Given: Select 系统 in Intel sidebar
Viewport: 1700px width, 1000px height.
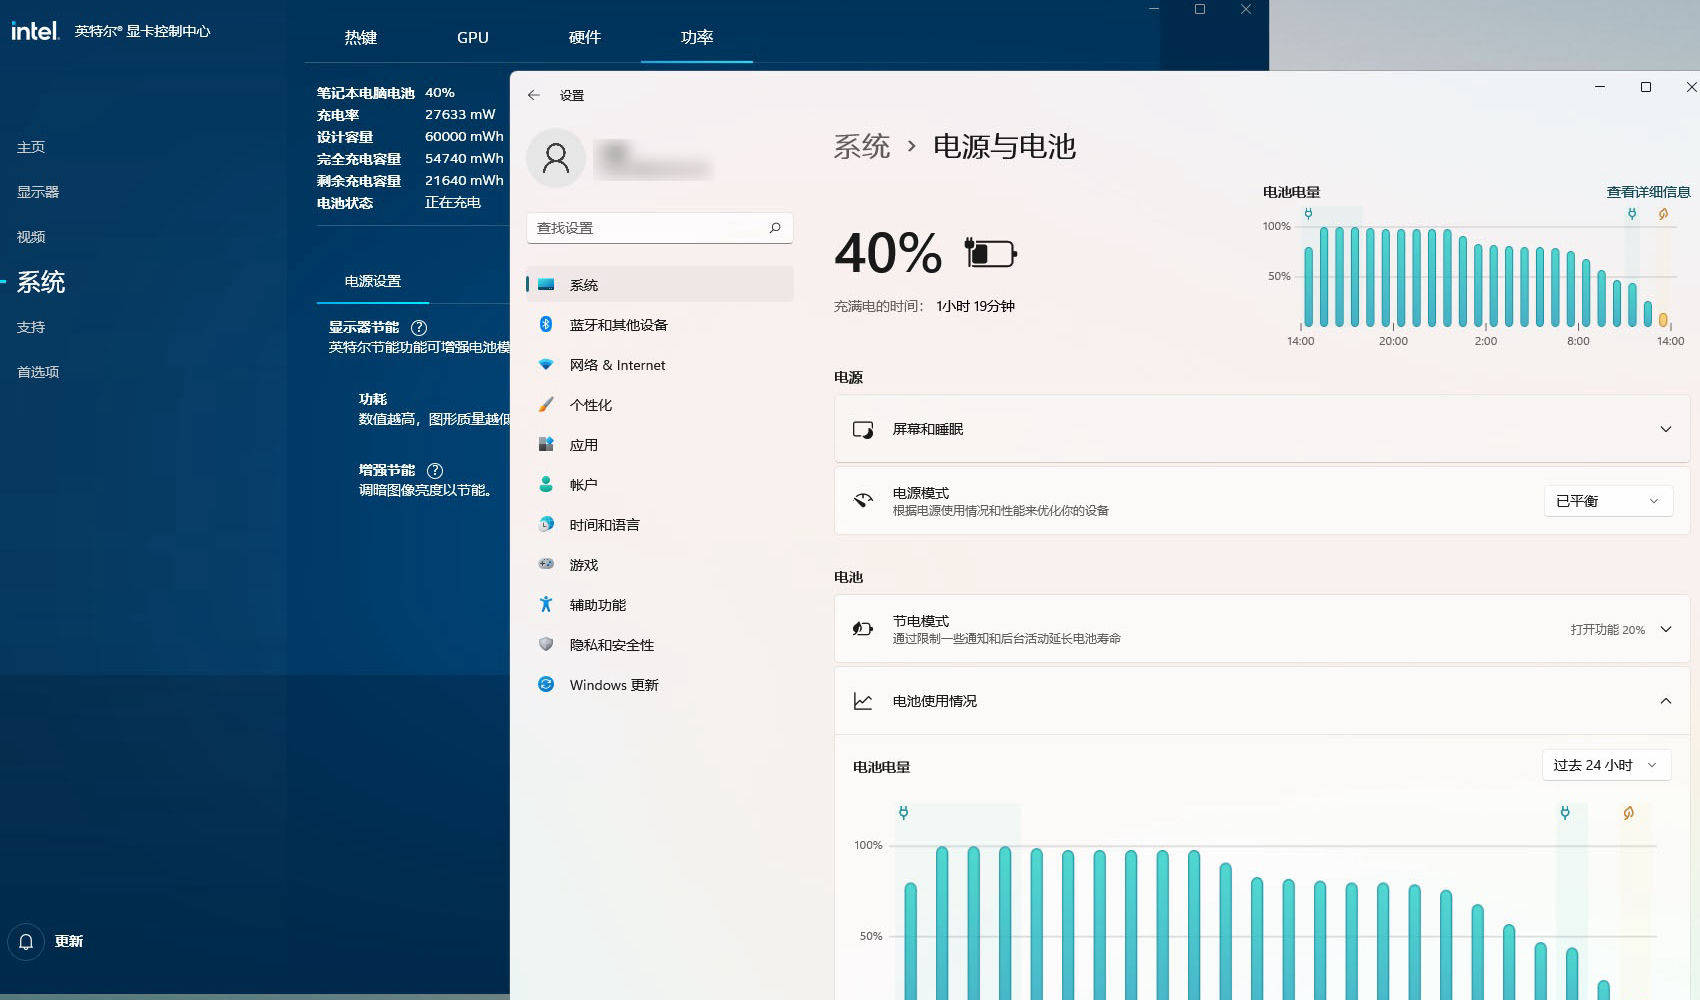Looking at the screenshot, I should click(41, 282).
